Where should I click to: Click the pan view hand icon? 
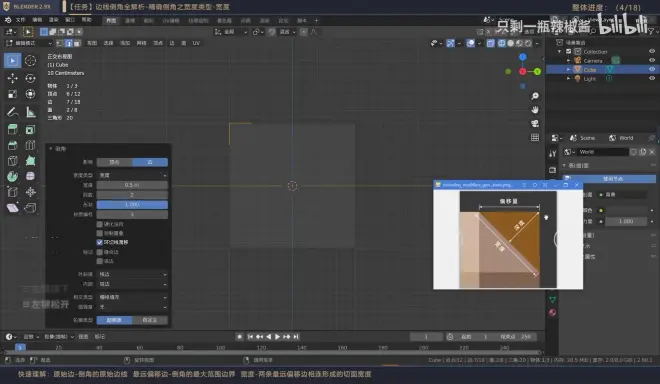click(535, 110)
